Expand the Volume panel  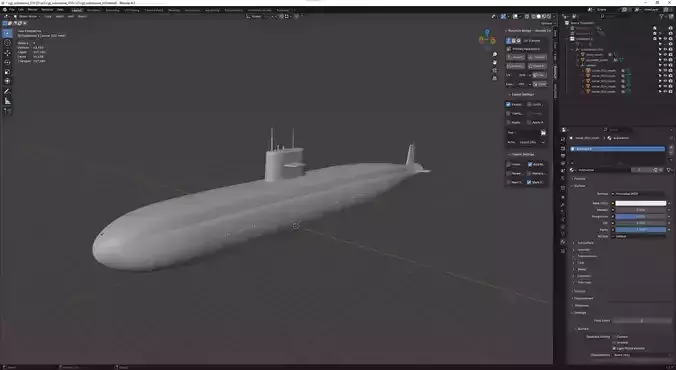pos(579,291)
